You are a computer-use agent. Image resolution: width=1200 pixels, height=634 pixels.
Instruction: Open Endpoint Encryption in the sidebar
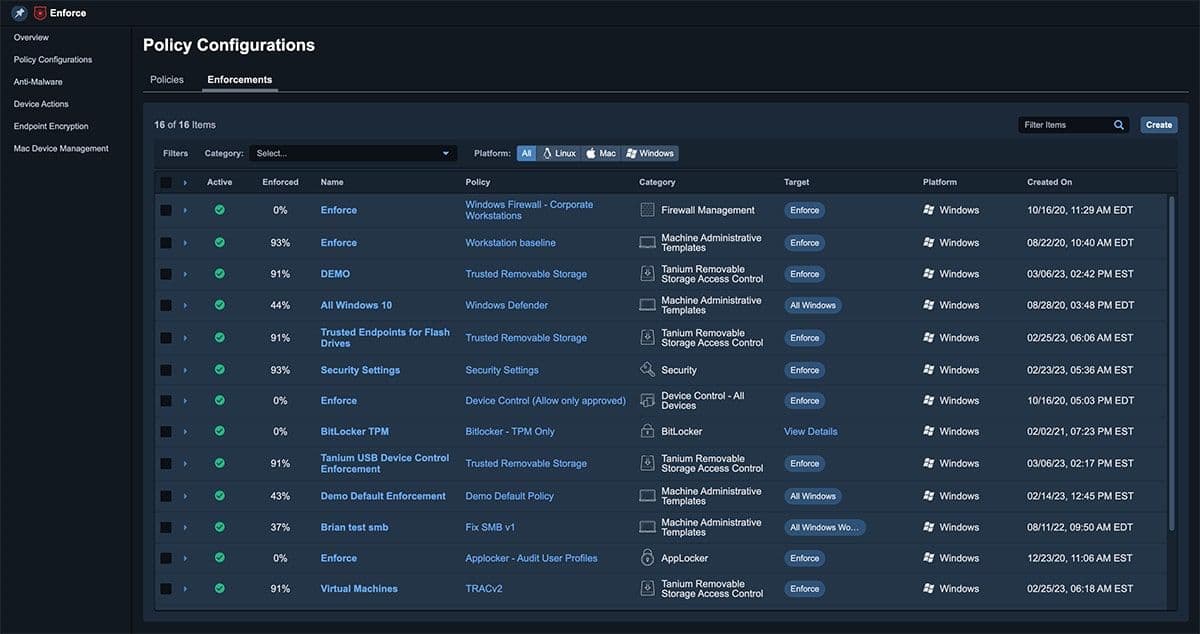coord(51,126)
